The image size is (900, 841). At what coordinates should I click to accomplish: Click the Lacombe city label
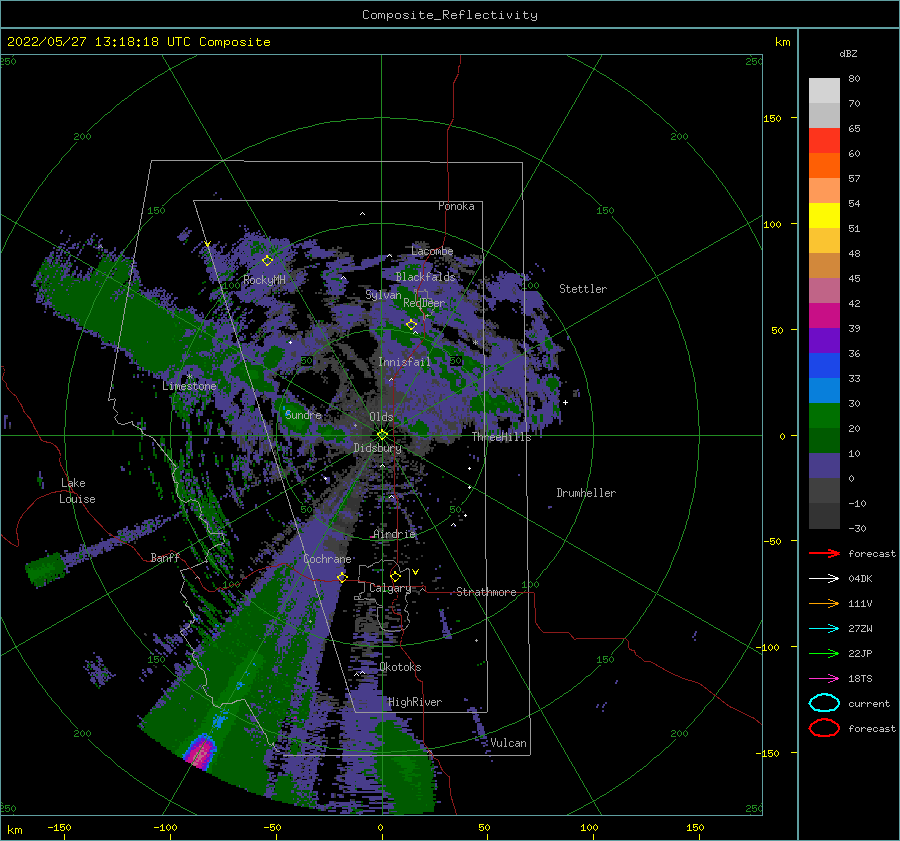tap(432, 251)
